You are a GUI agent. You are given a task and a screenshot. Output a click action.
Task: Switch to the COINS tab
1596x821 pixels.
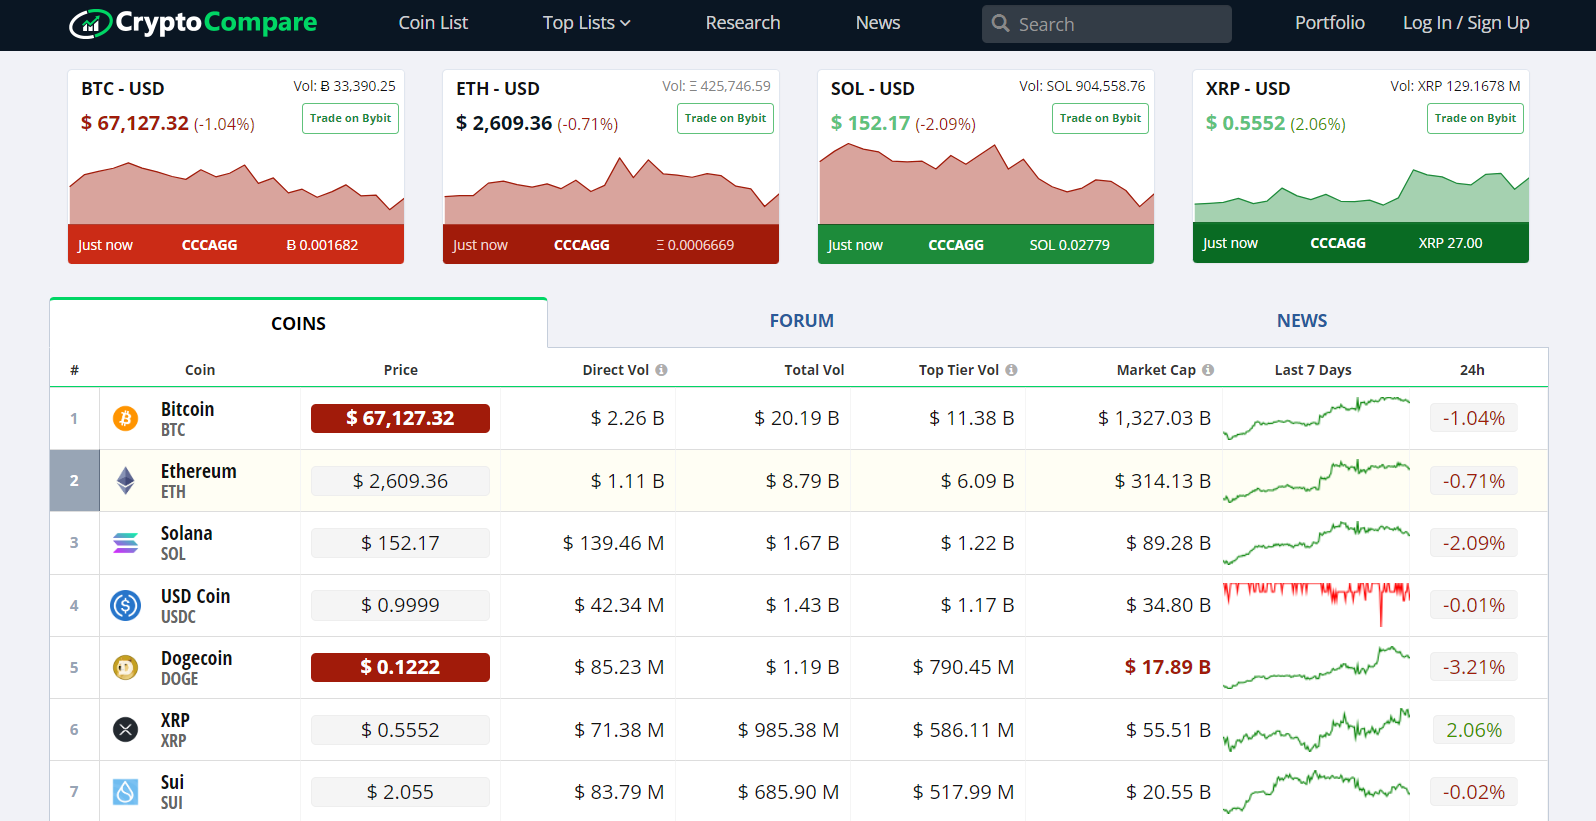(x=298, y=323)
